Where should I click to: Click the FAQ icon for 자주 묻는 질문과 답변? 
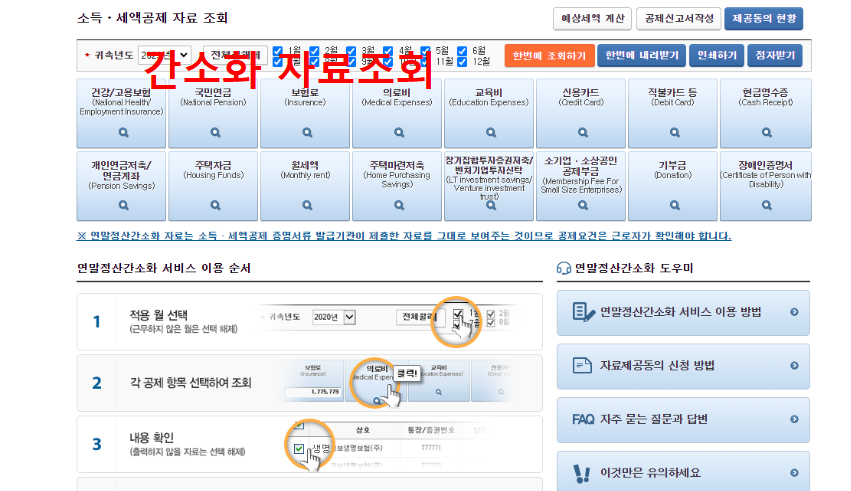click(583, 419)
